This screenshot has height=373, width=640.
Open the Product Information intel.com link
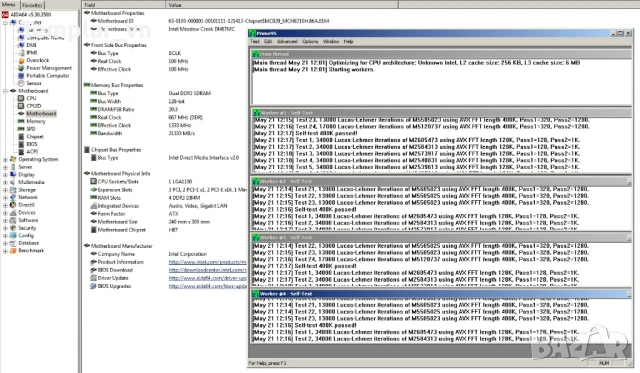[x=207, y=262]
